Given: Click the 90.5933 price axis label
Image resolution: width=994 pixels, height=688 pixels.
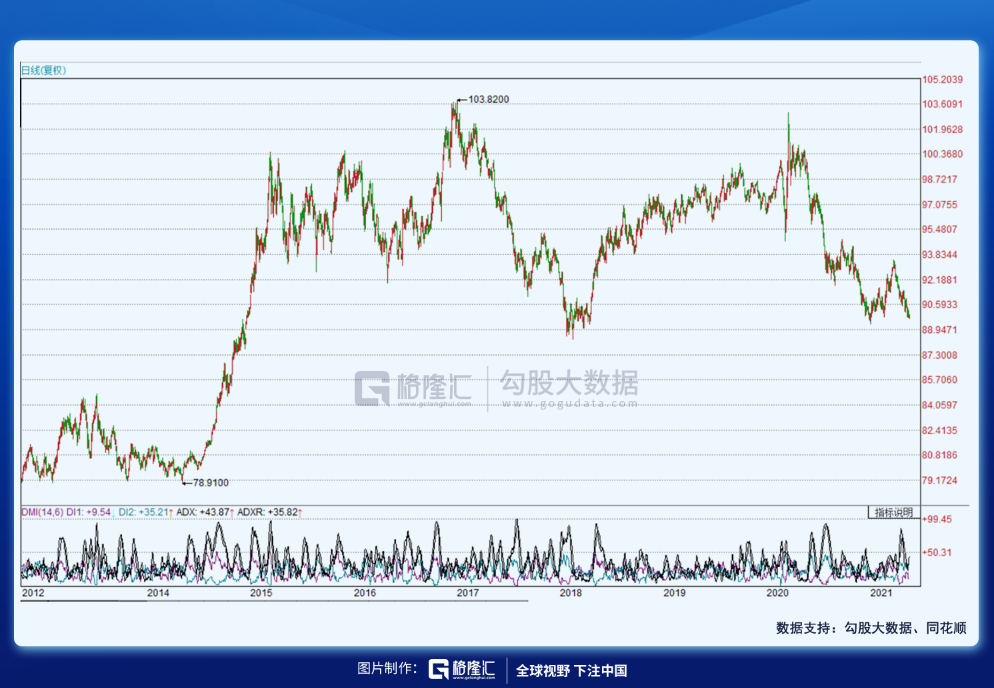Looking at the screenshot, I should pyautogui.click(x=939, y=304).
